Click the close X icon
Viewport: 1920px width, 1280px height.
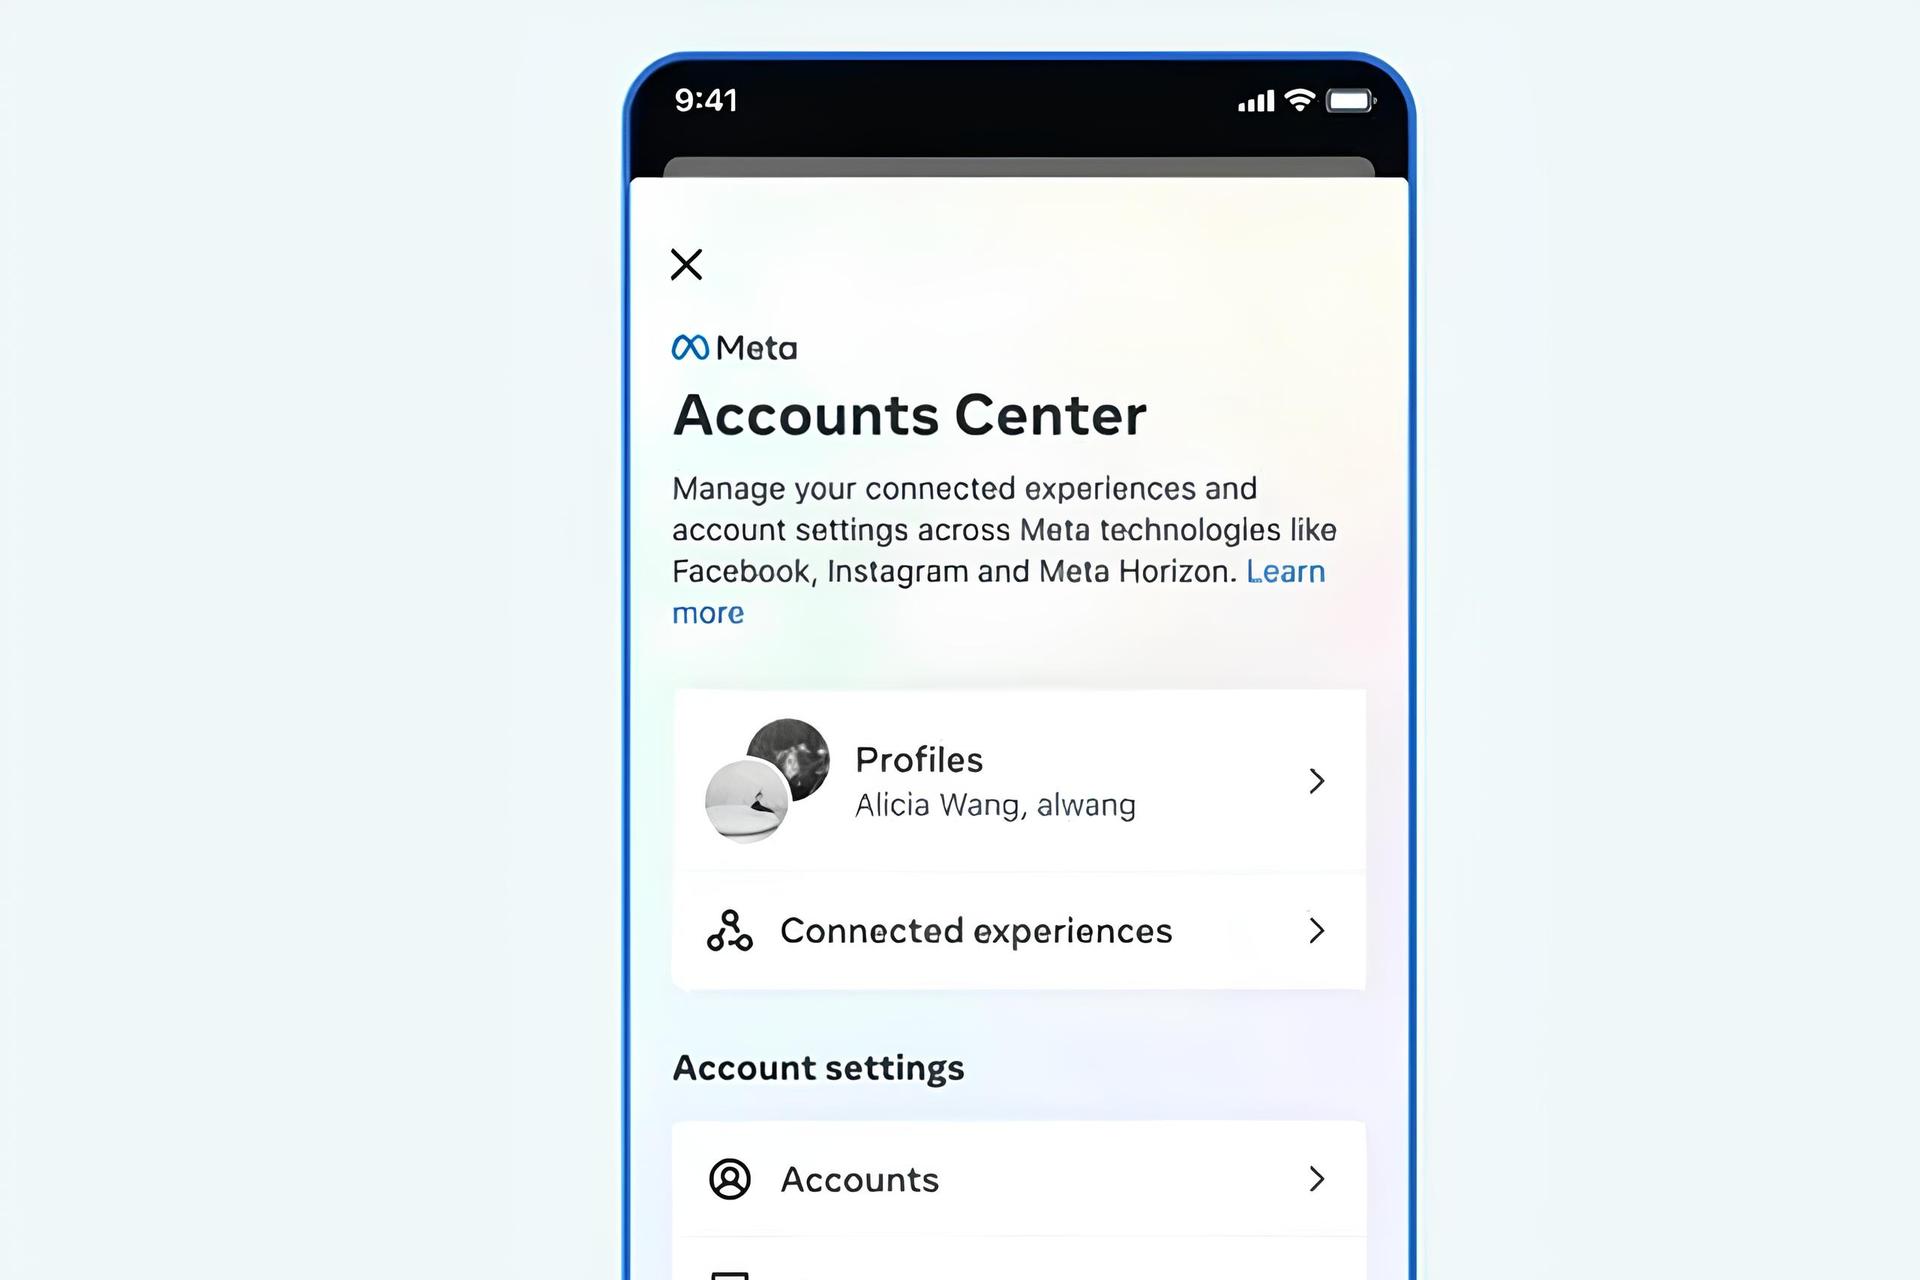tap(687, 264)
